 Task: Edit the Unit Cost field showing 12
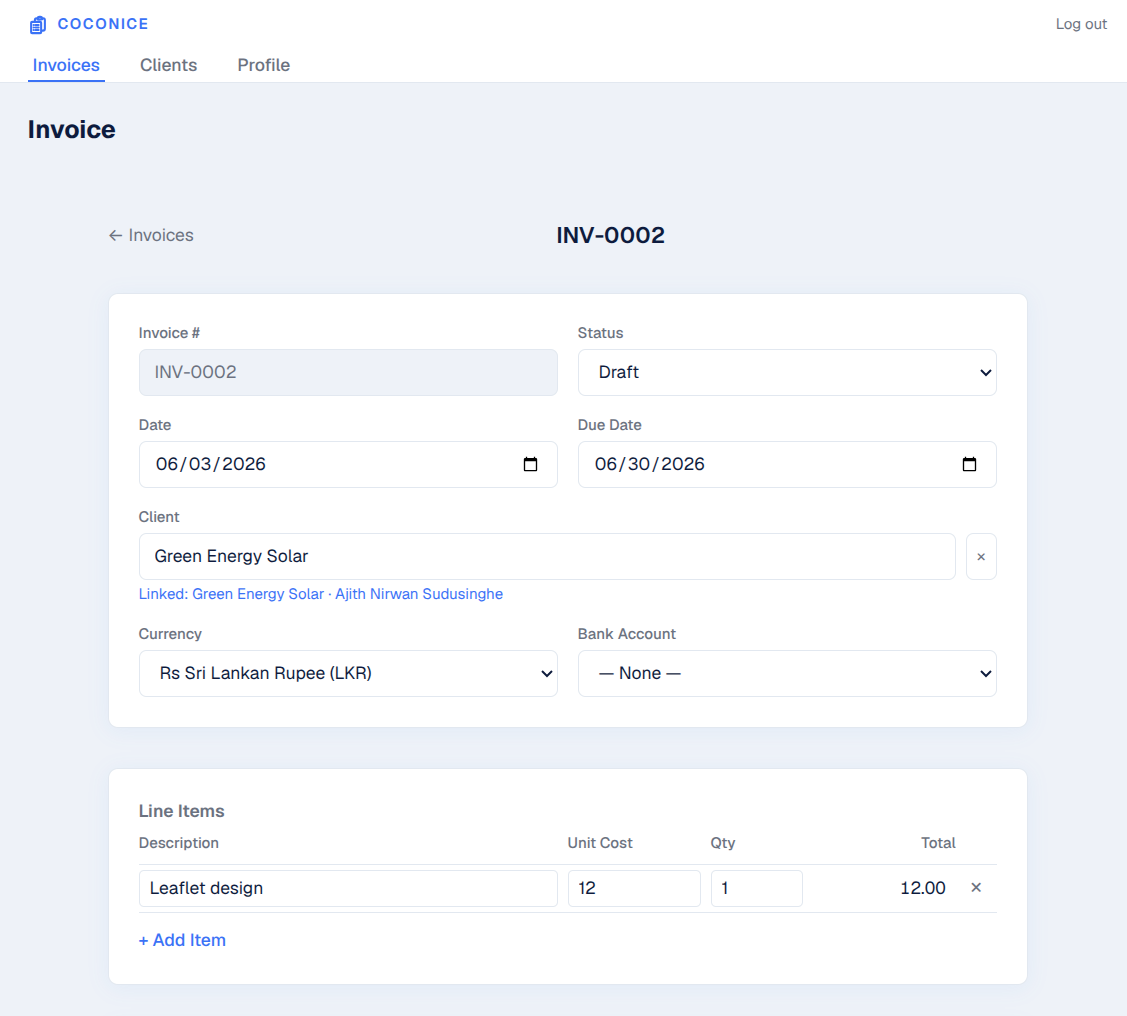634,888
